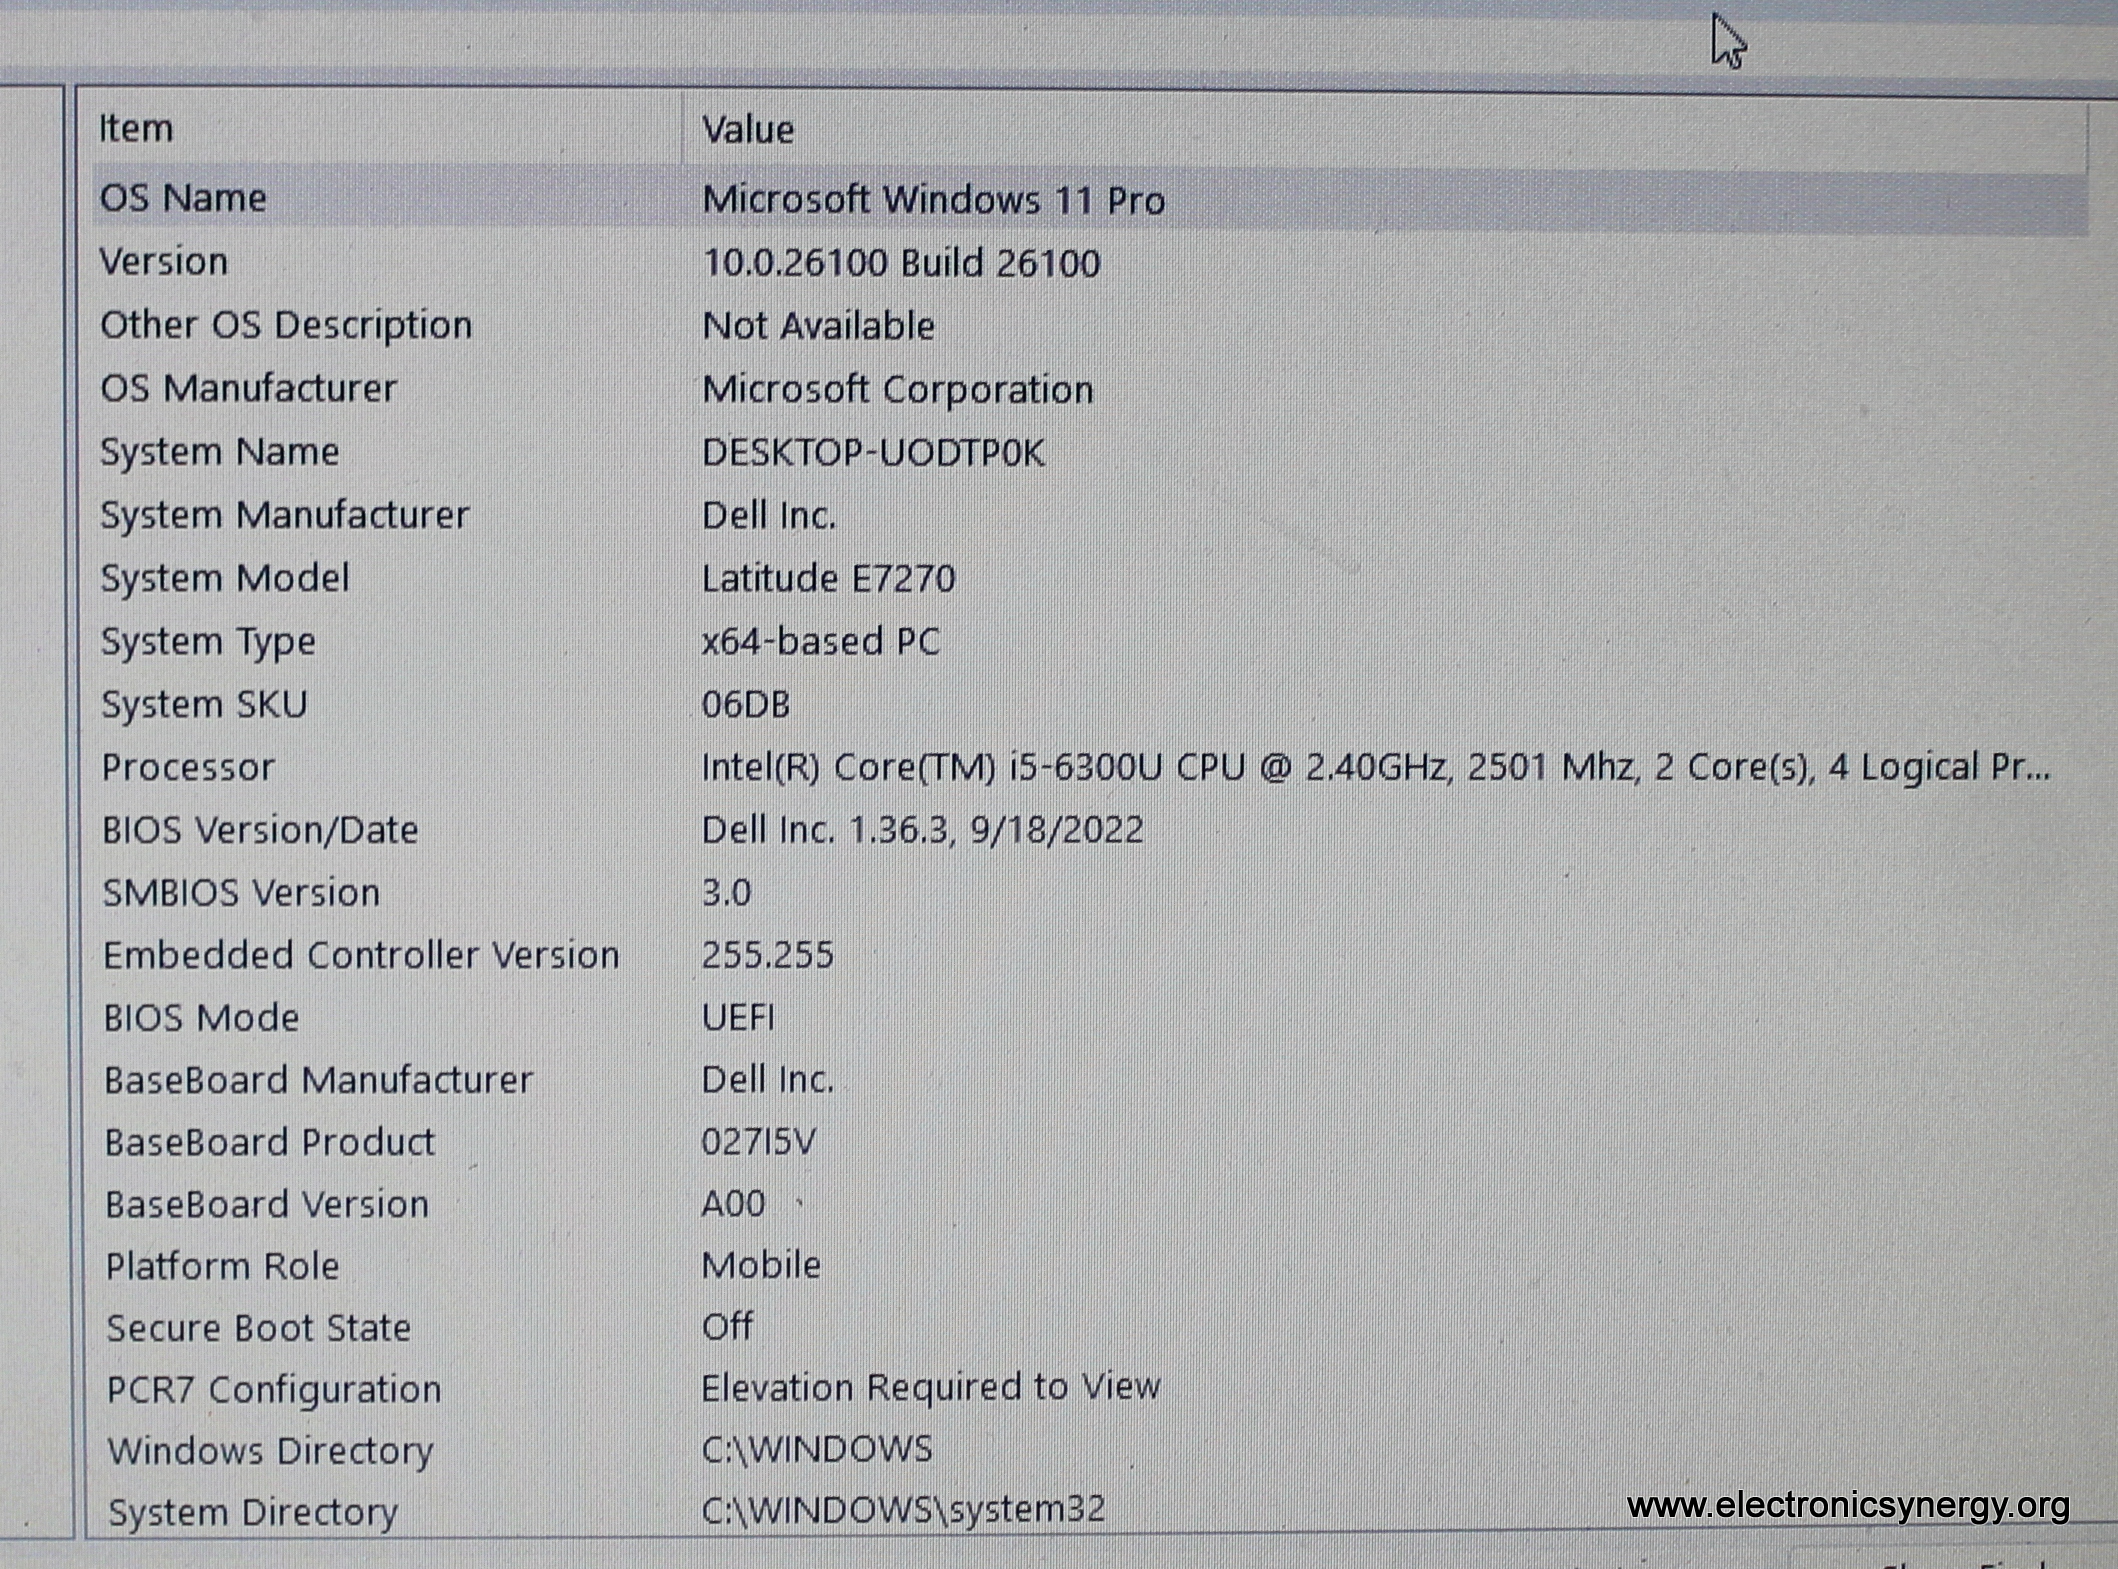Select the System SKU row
Viewport: 2118px width, 1569px height.
[x=204, y=705]
